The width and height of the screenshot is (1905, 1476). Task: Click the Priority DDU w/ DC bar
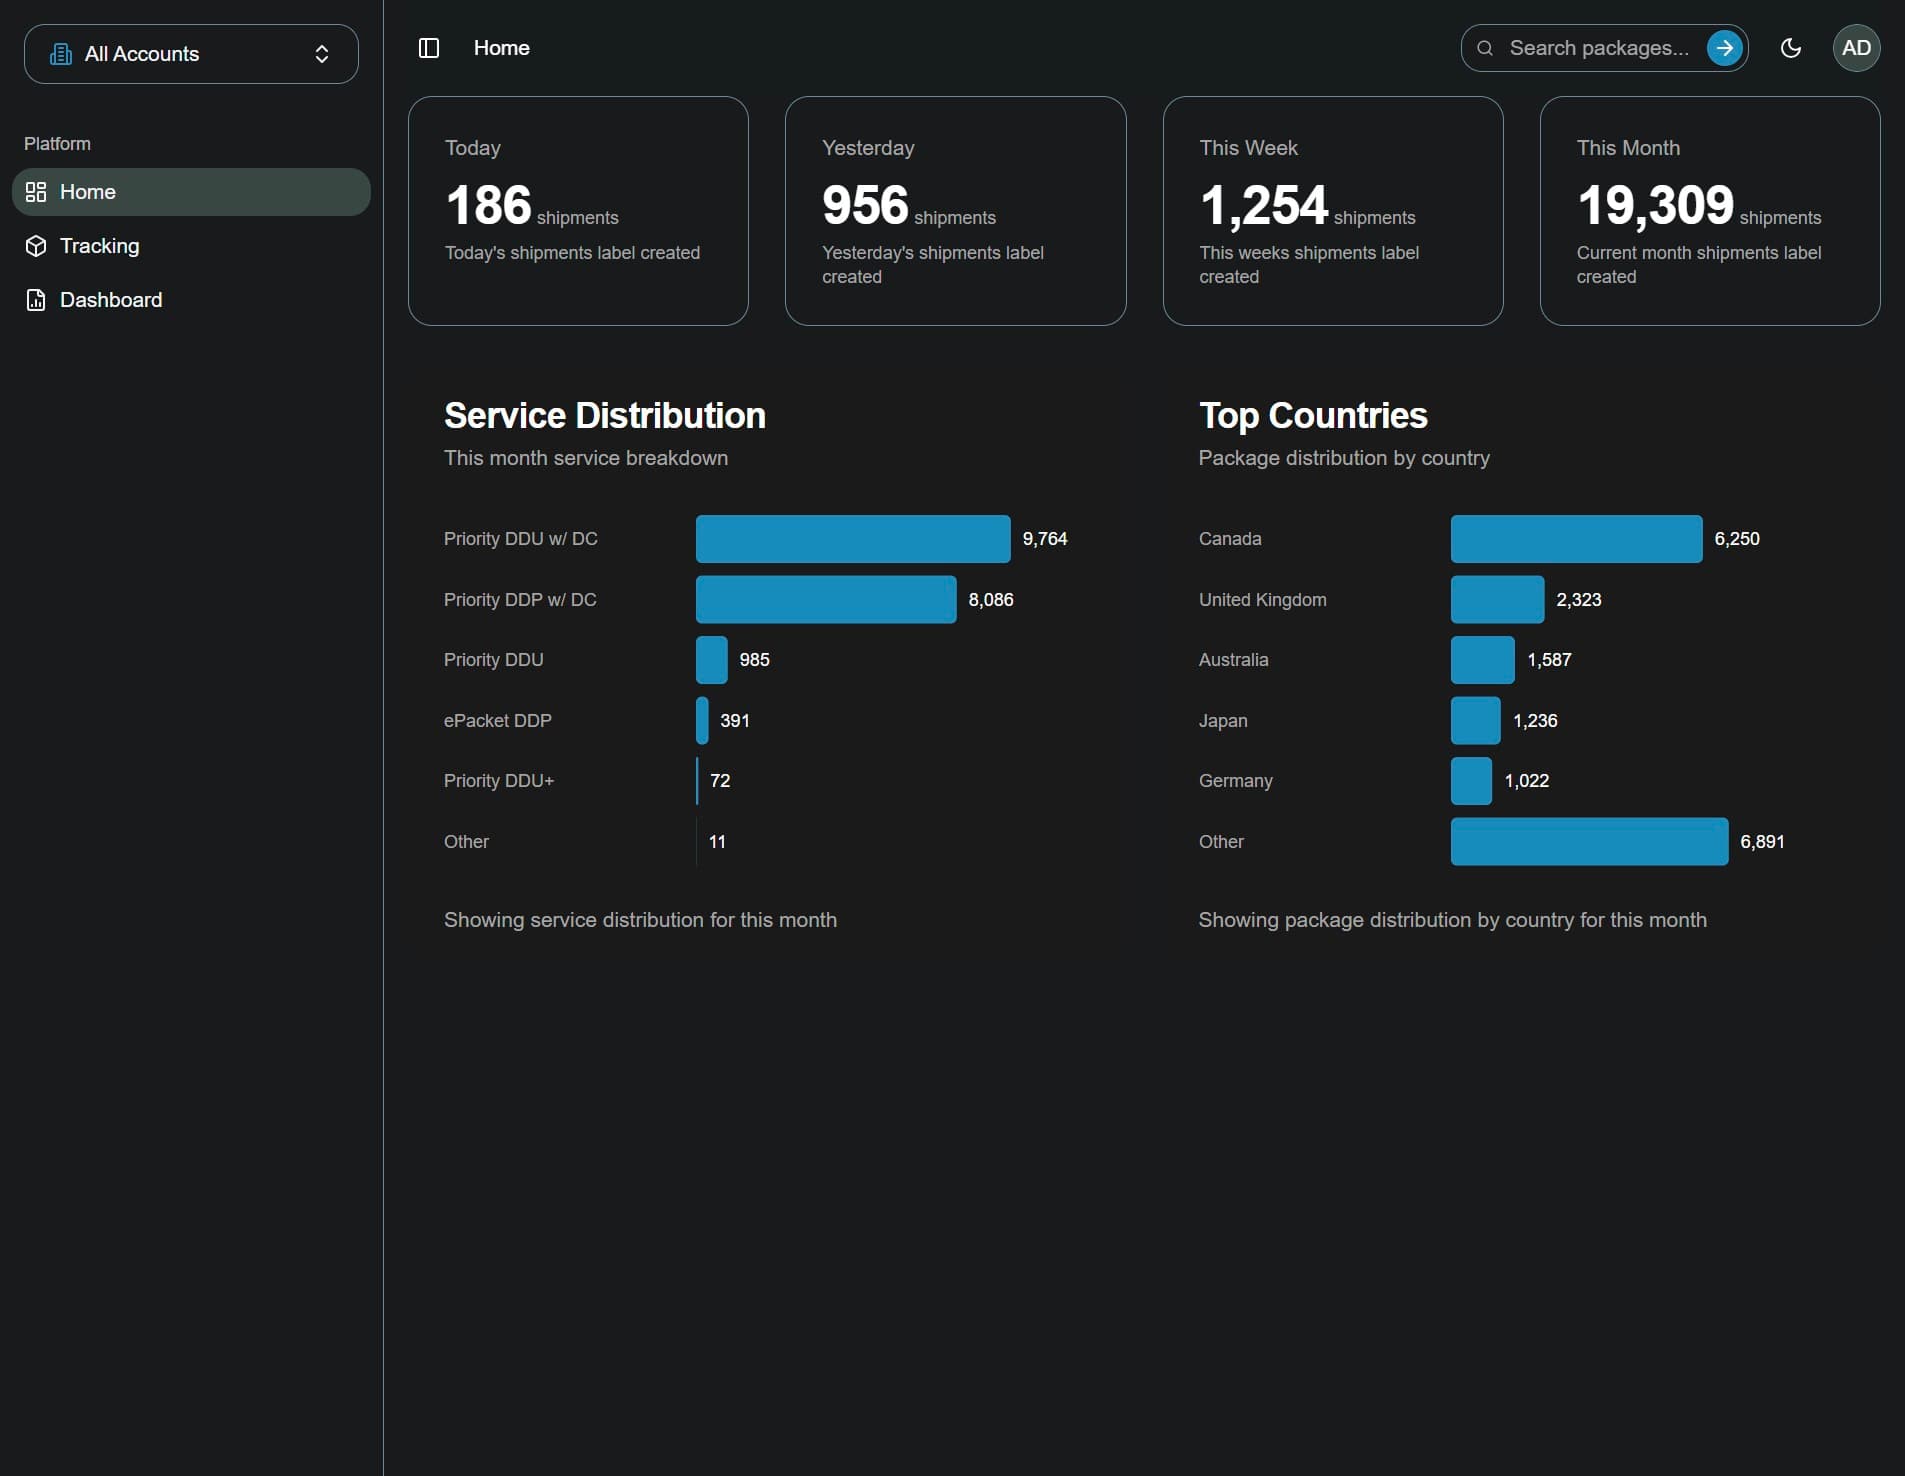coord(853,539)
